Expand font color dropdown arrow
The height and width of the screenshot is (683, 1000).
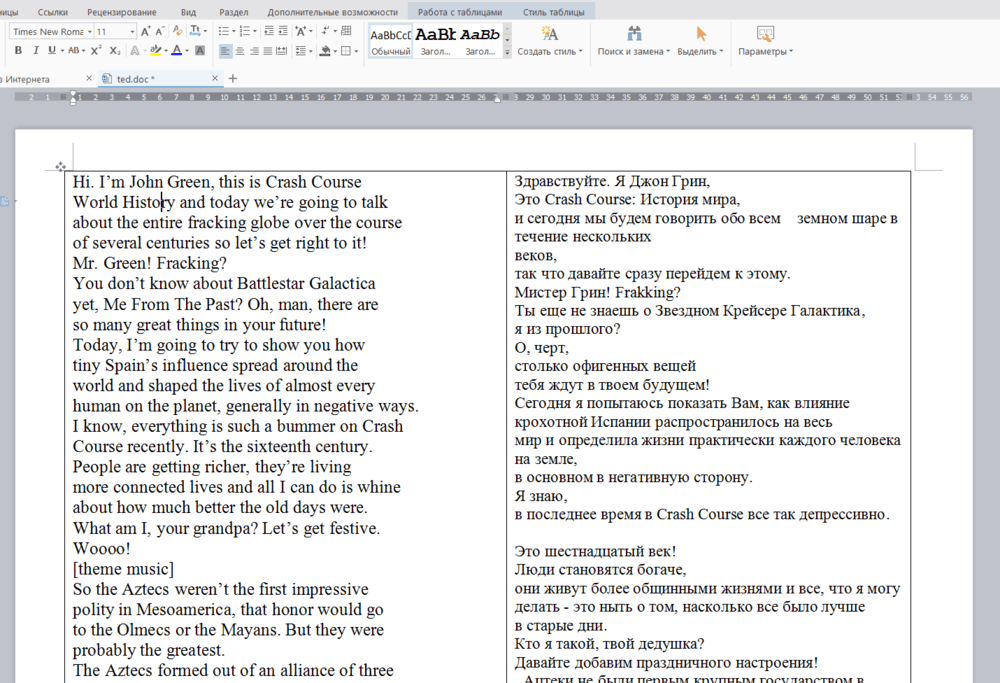point(187,50)
